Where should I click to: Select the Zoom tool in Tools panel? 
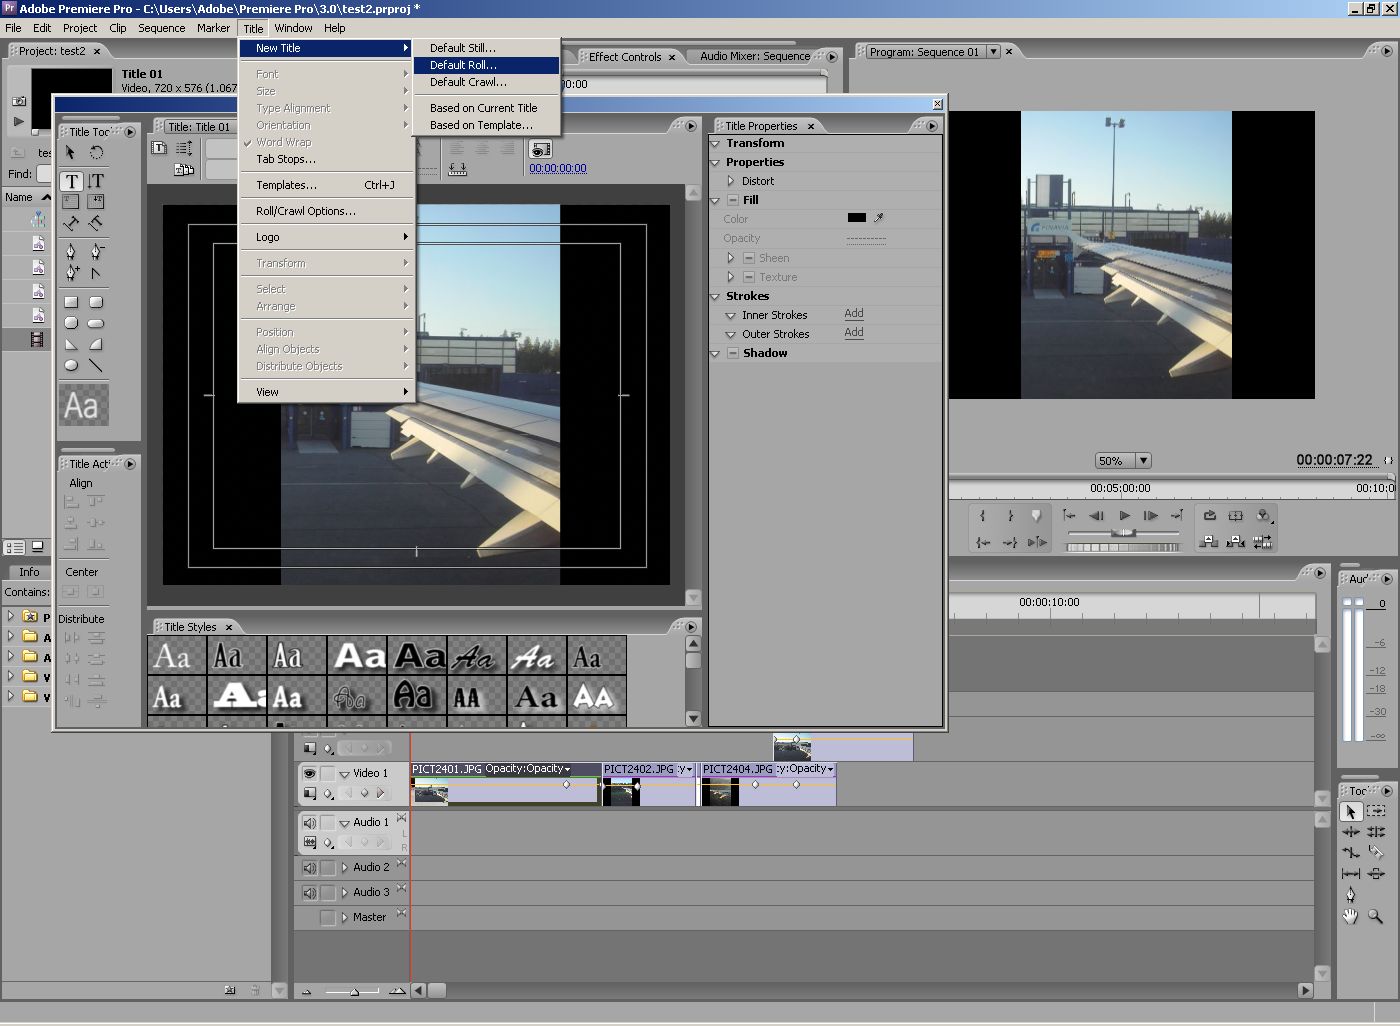[1375, 915]
